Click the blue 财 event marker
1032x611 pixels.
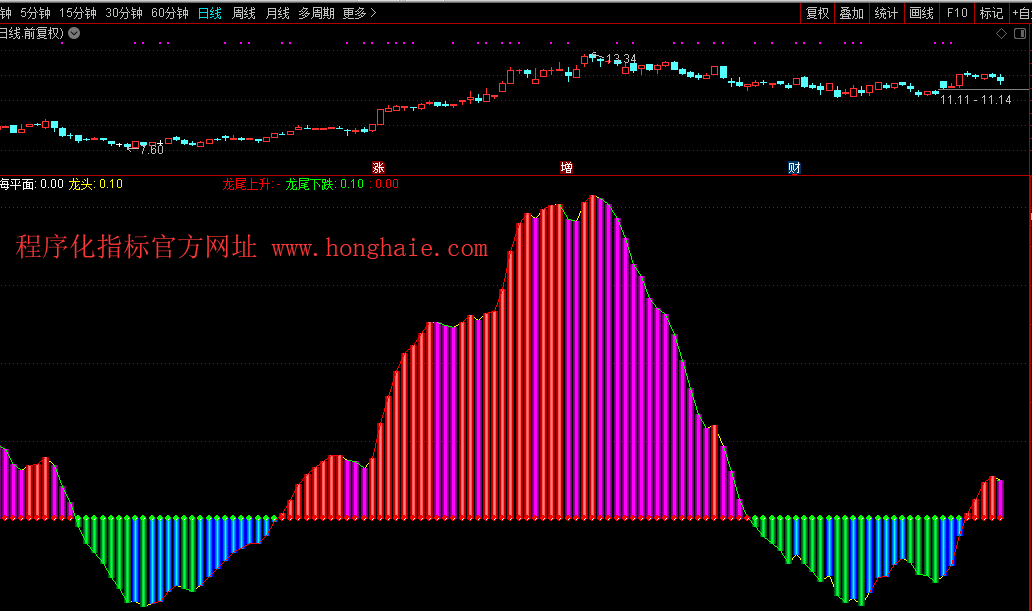click(794, 167)
